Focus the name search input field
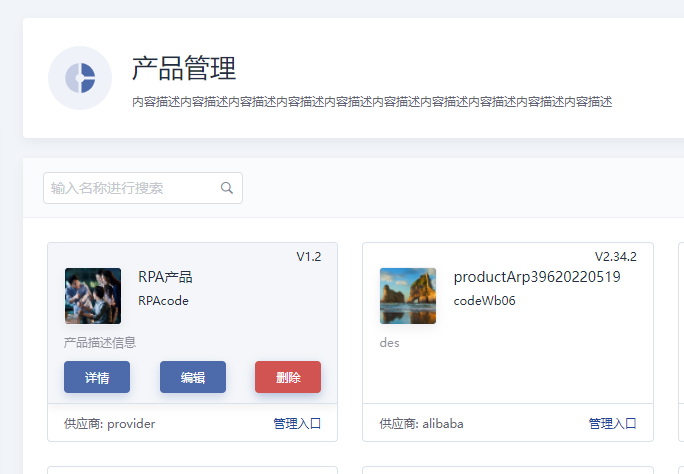The width and height of the screenshot is (684, 474). (x=143, y=188)
